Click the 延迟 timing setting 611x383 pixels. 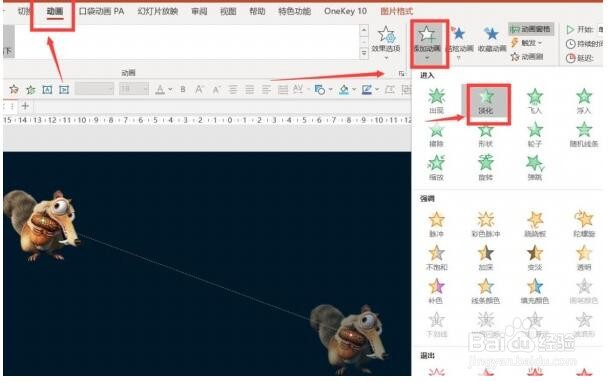580,58
